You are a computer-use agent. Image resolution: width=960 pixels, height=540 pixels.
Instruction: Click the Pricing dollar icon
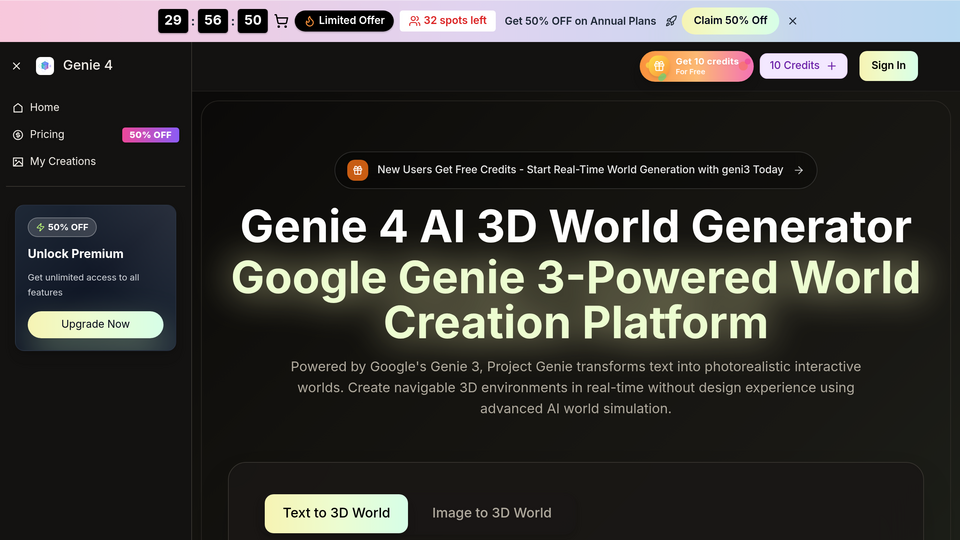(x=18, y=135)
